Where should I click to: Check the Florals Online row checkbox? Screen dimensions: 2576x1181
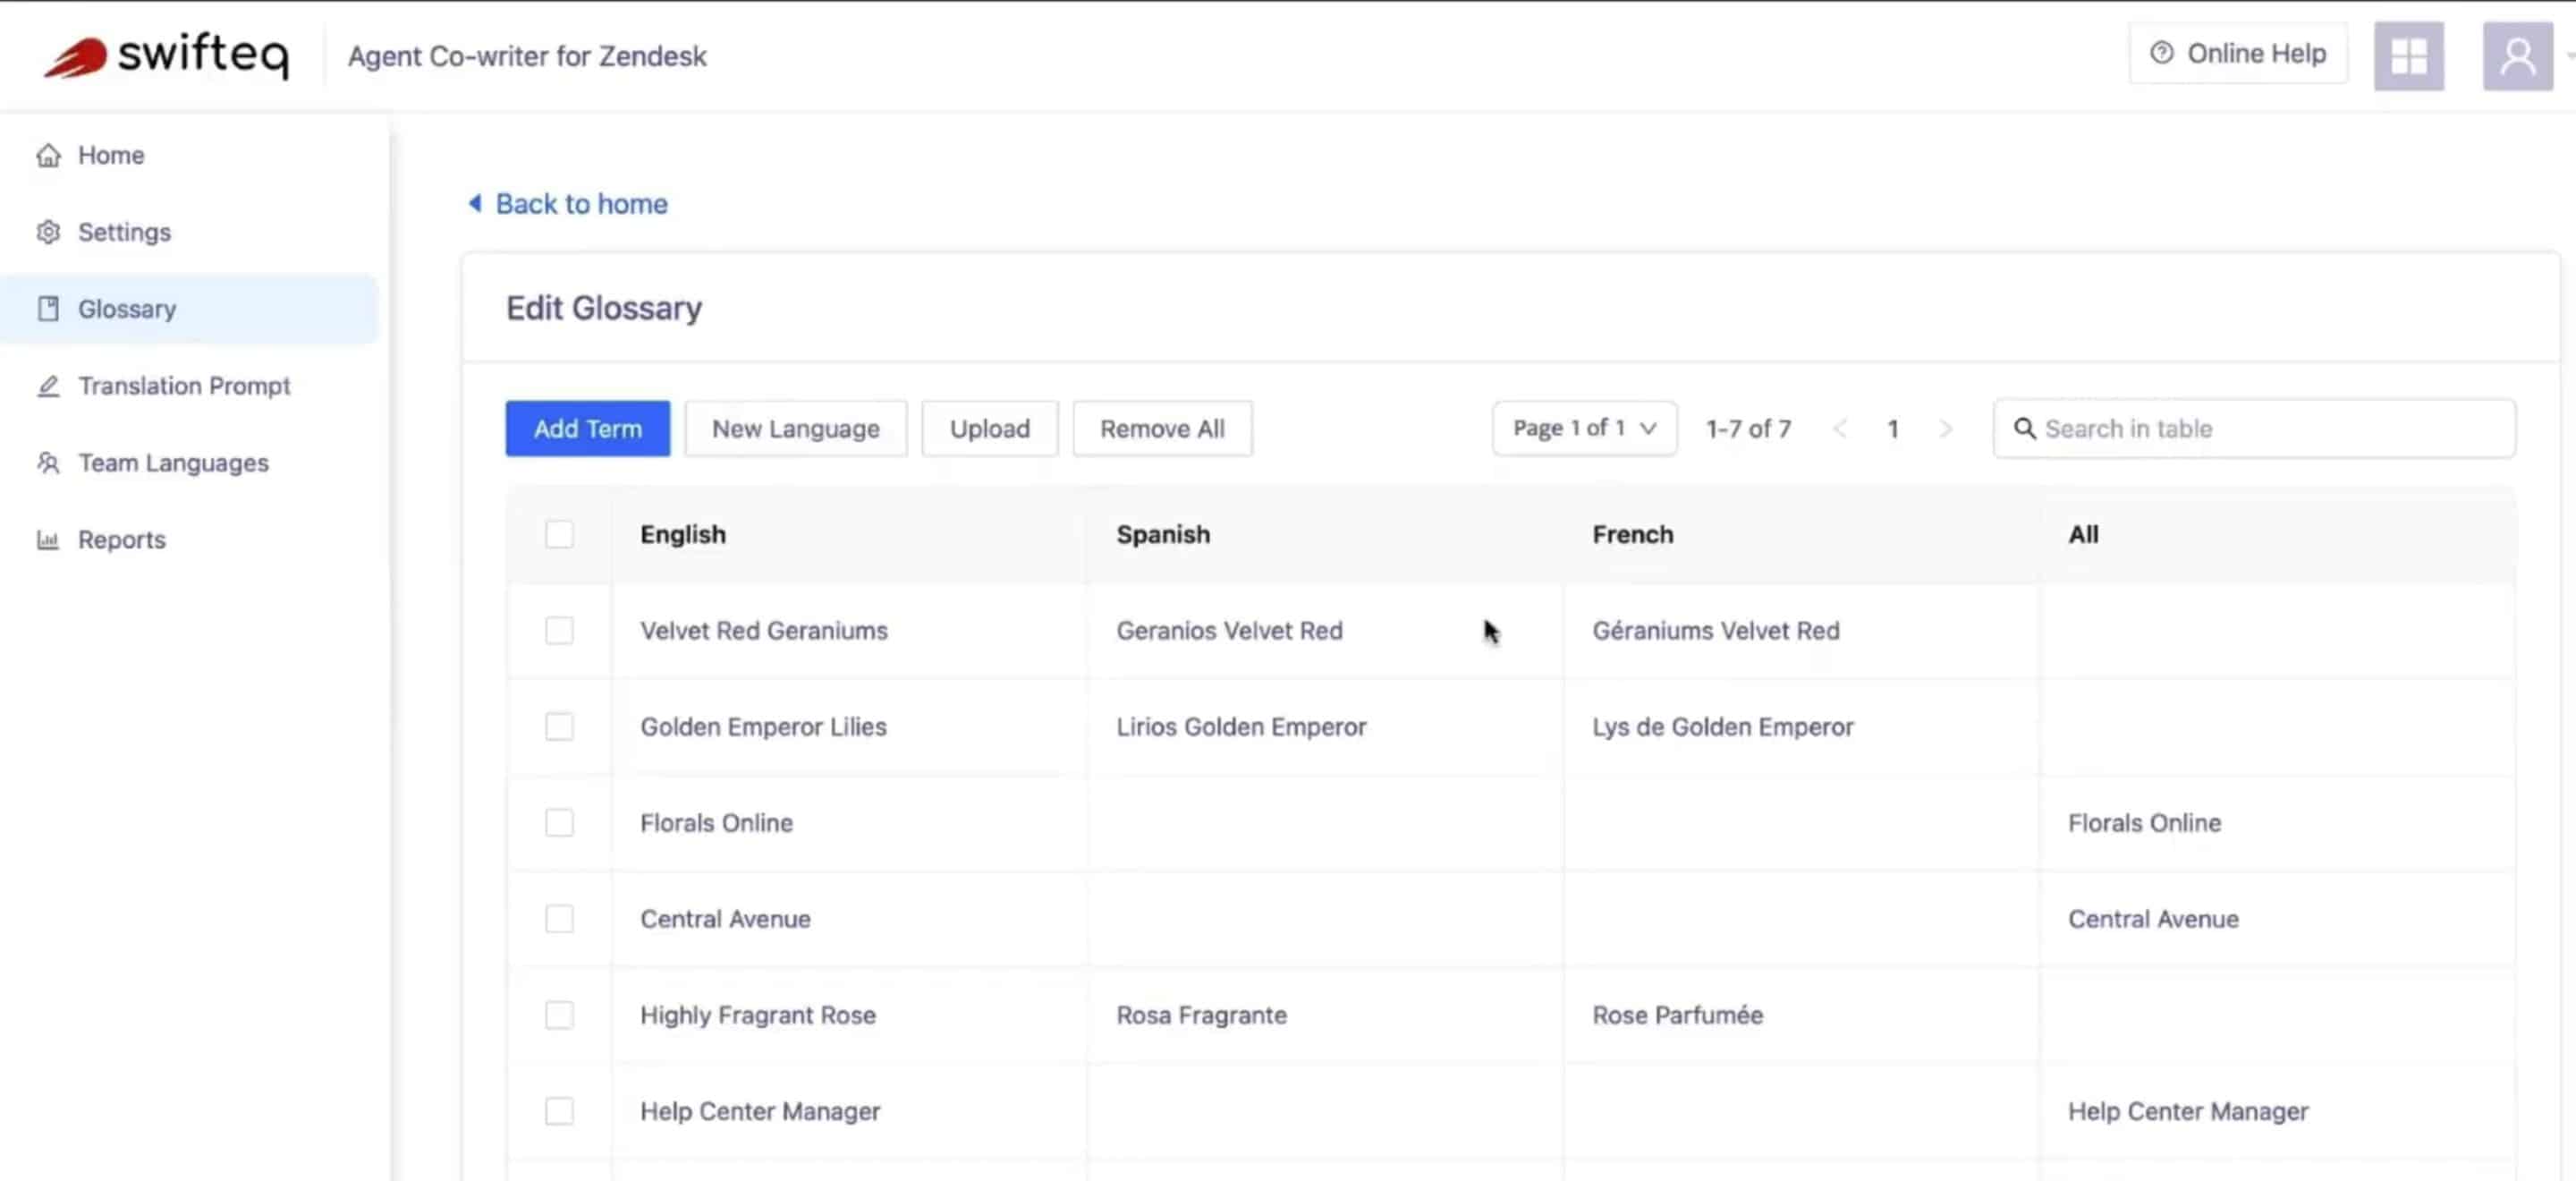coord(559,822)
